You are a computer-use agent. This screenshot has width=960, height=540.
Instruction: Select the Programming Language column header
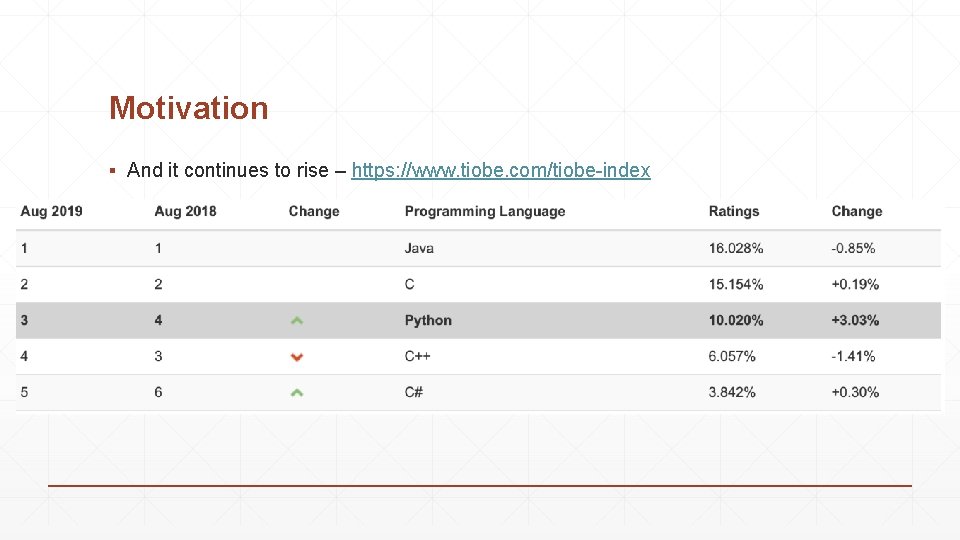click(485, 212)
